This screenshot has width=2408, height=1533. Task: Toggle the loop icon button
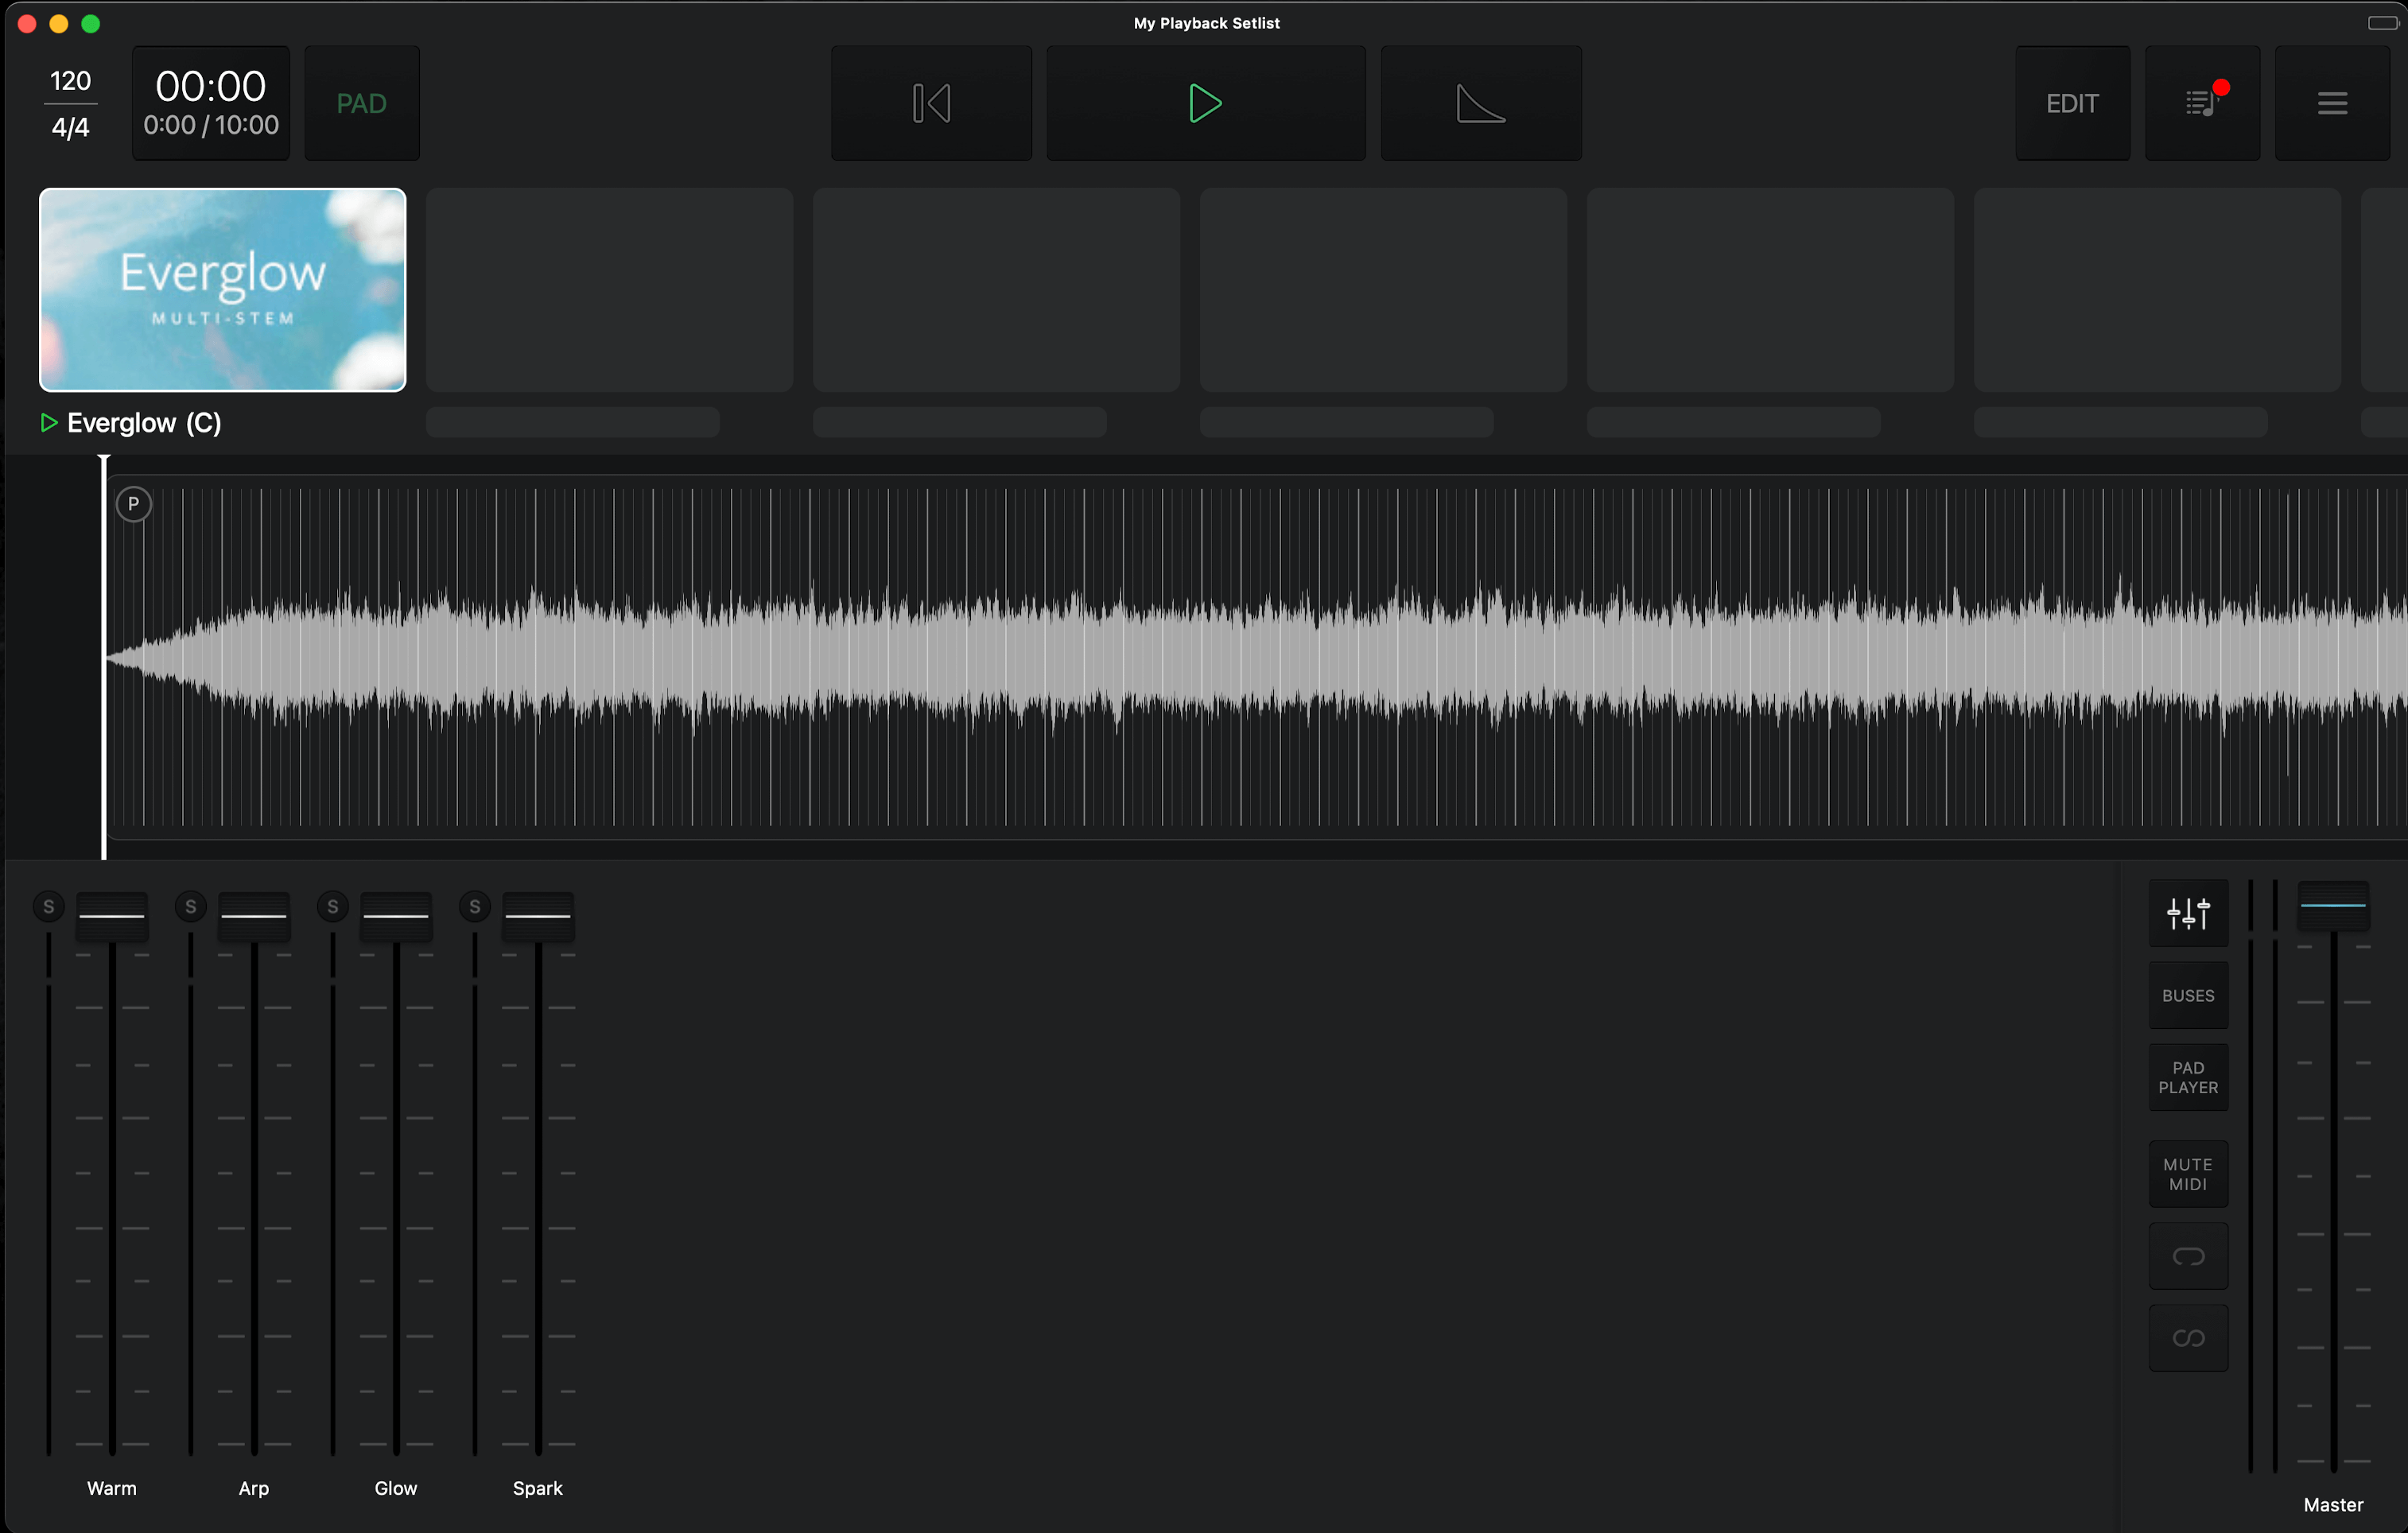point(2188,1256)
